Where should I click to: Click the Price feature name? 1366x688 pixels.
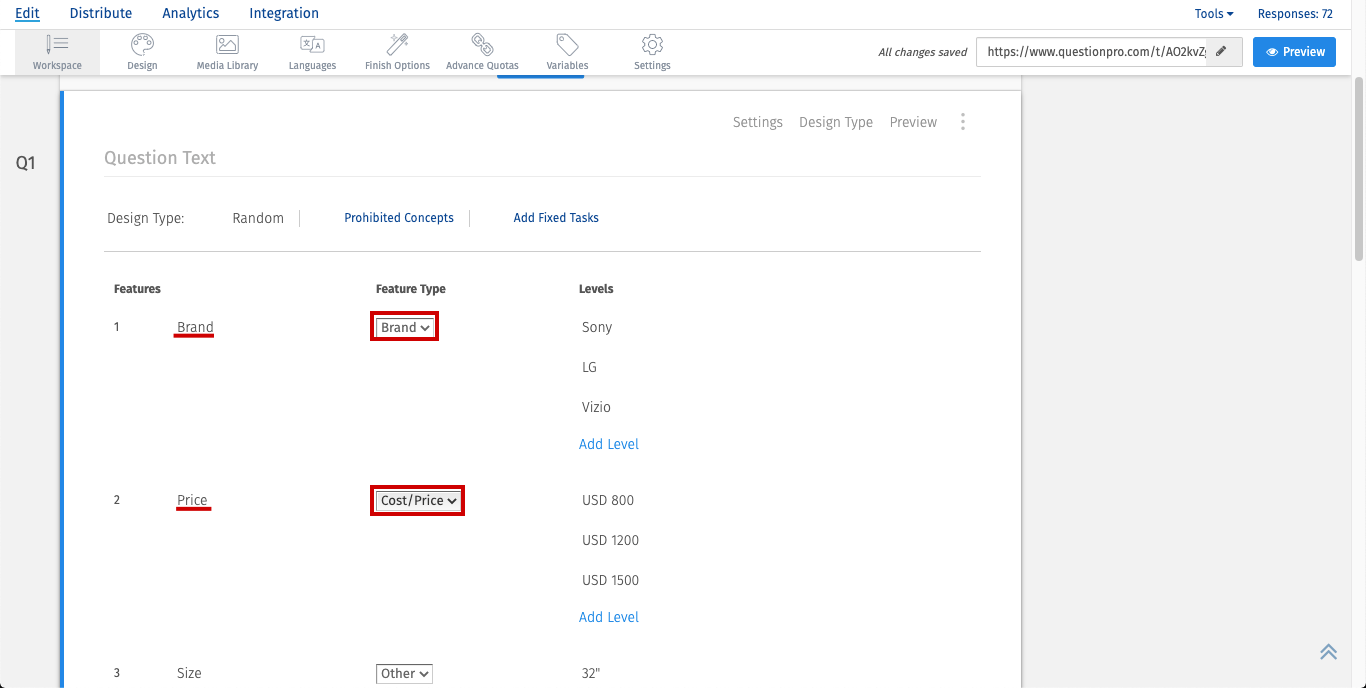[x=192, y=500]
